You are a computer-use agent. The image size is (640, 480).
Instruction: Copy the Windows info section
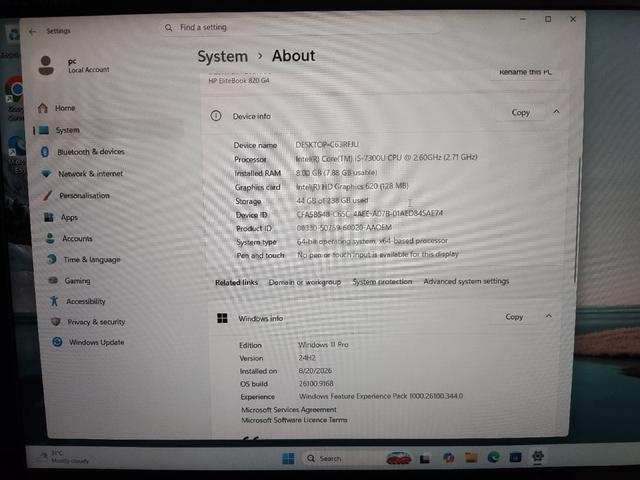pyautogui.click(x=514, y=317)
